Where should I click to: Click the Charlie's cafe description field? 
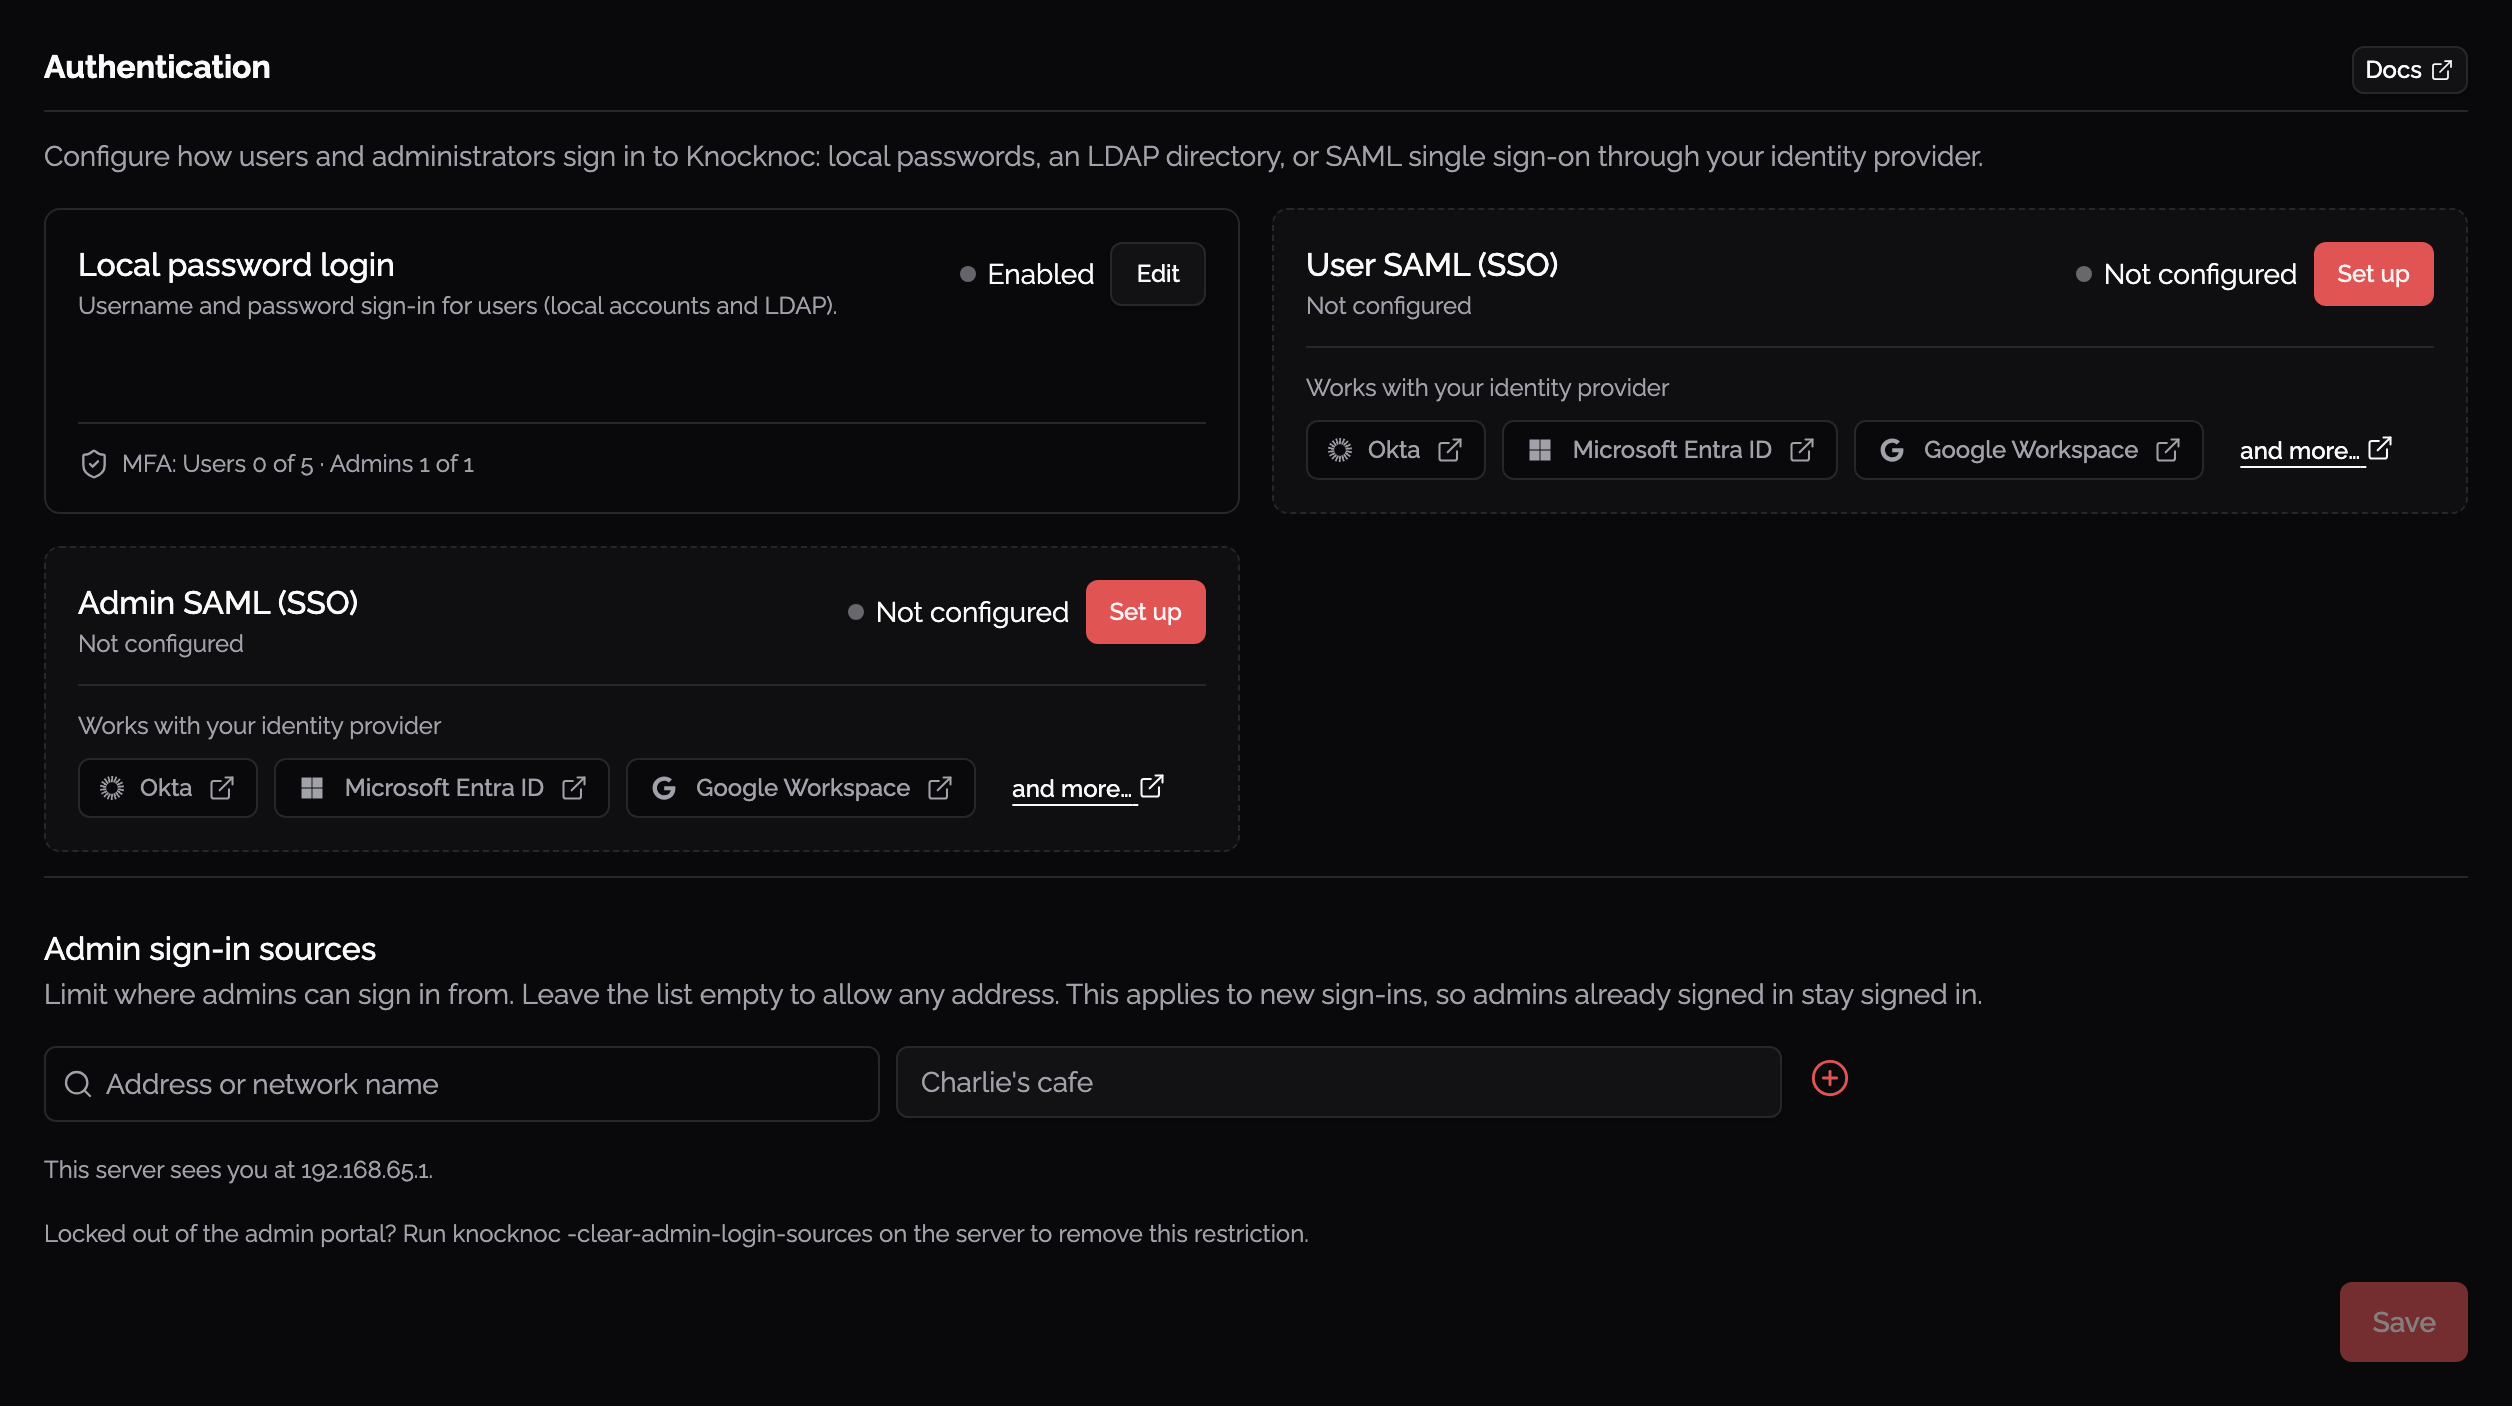pyautogui.click(x=1338, y=1082)
